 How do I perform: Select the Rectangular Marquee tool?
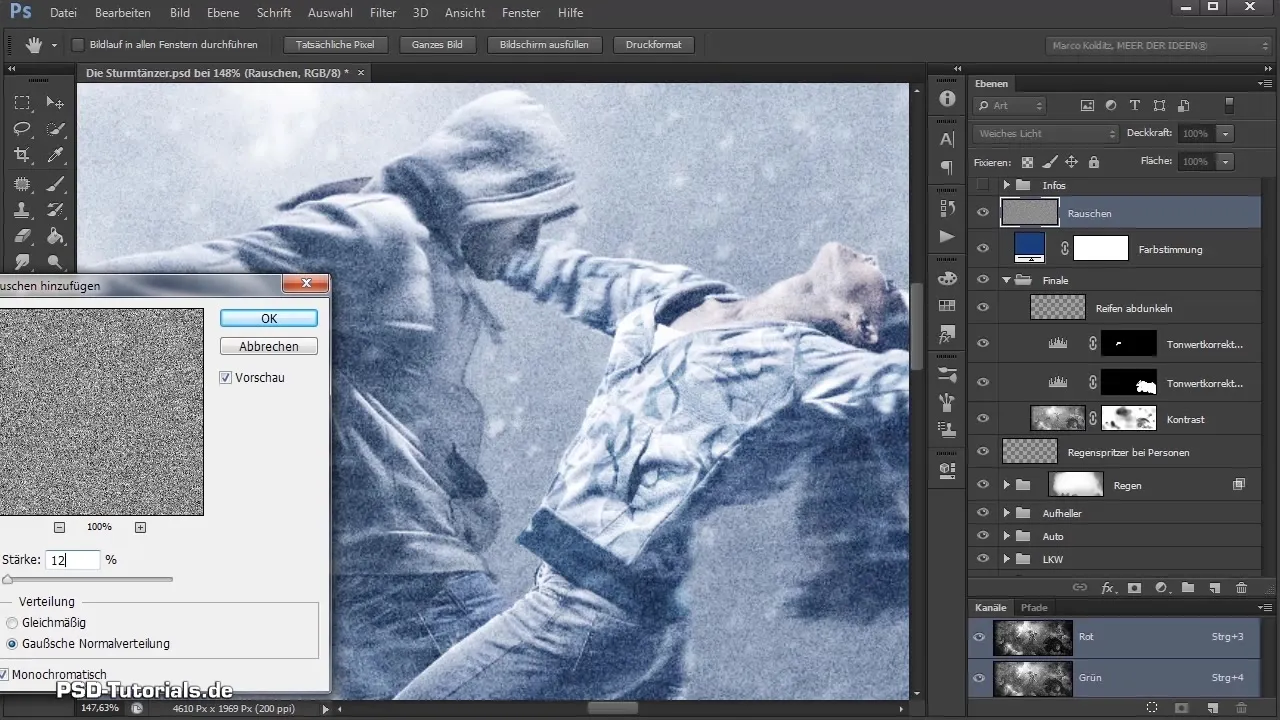coord(22,103)
